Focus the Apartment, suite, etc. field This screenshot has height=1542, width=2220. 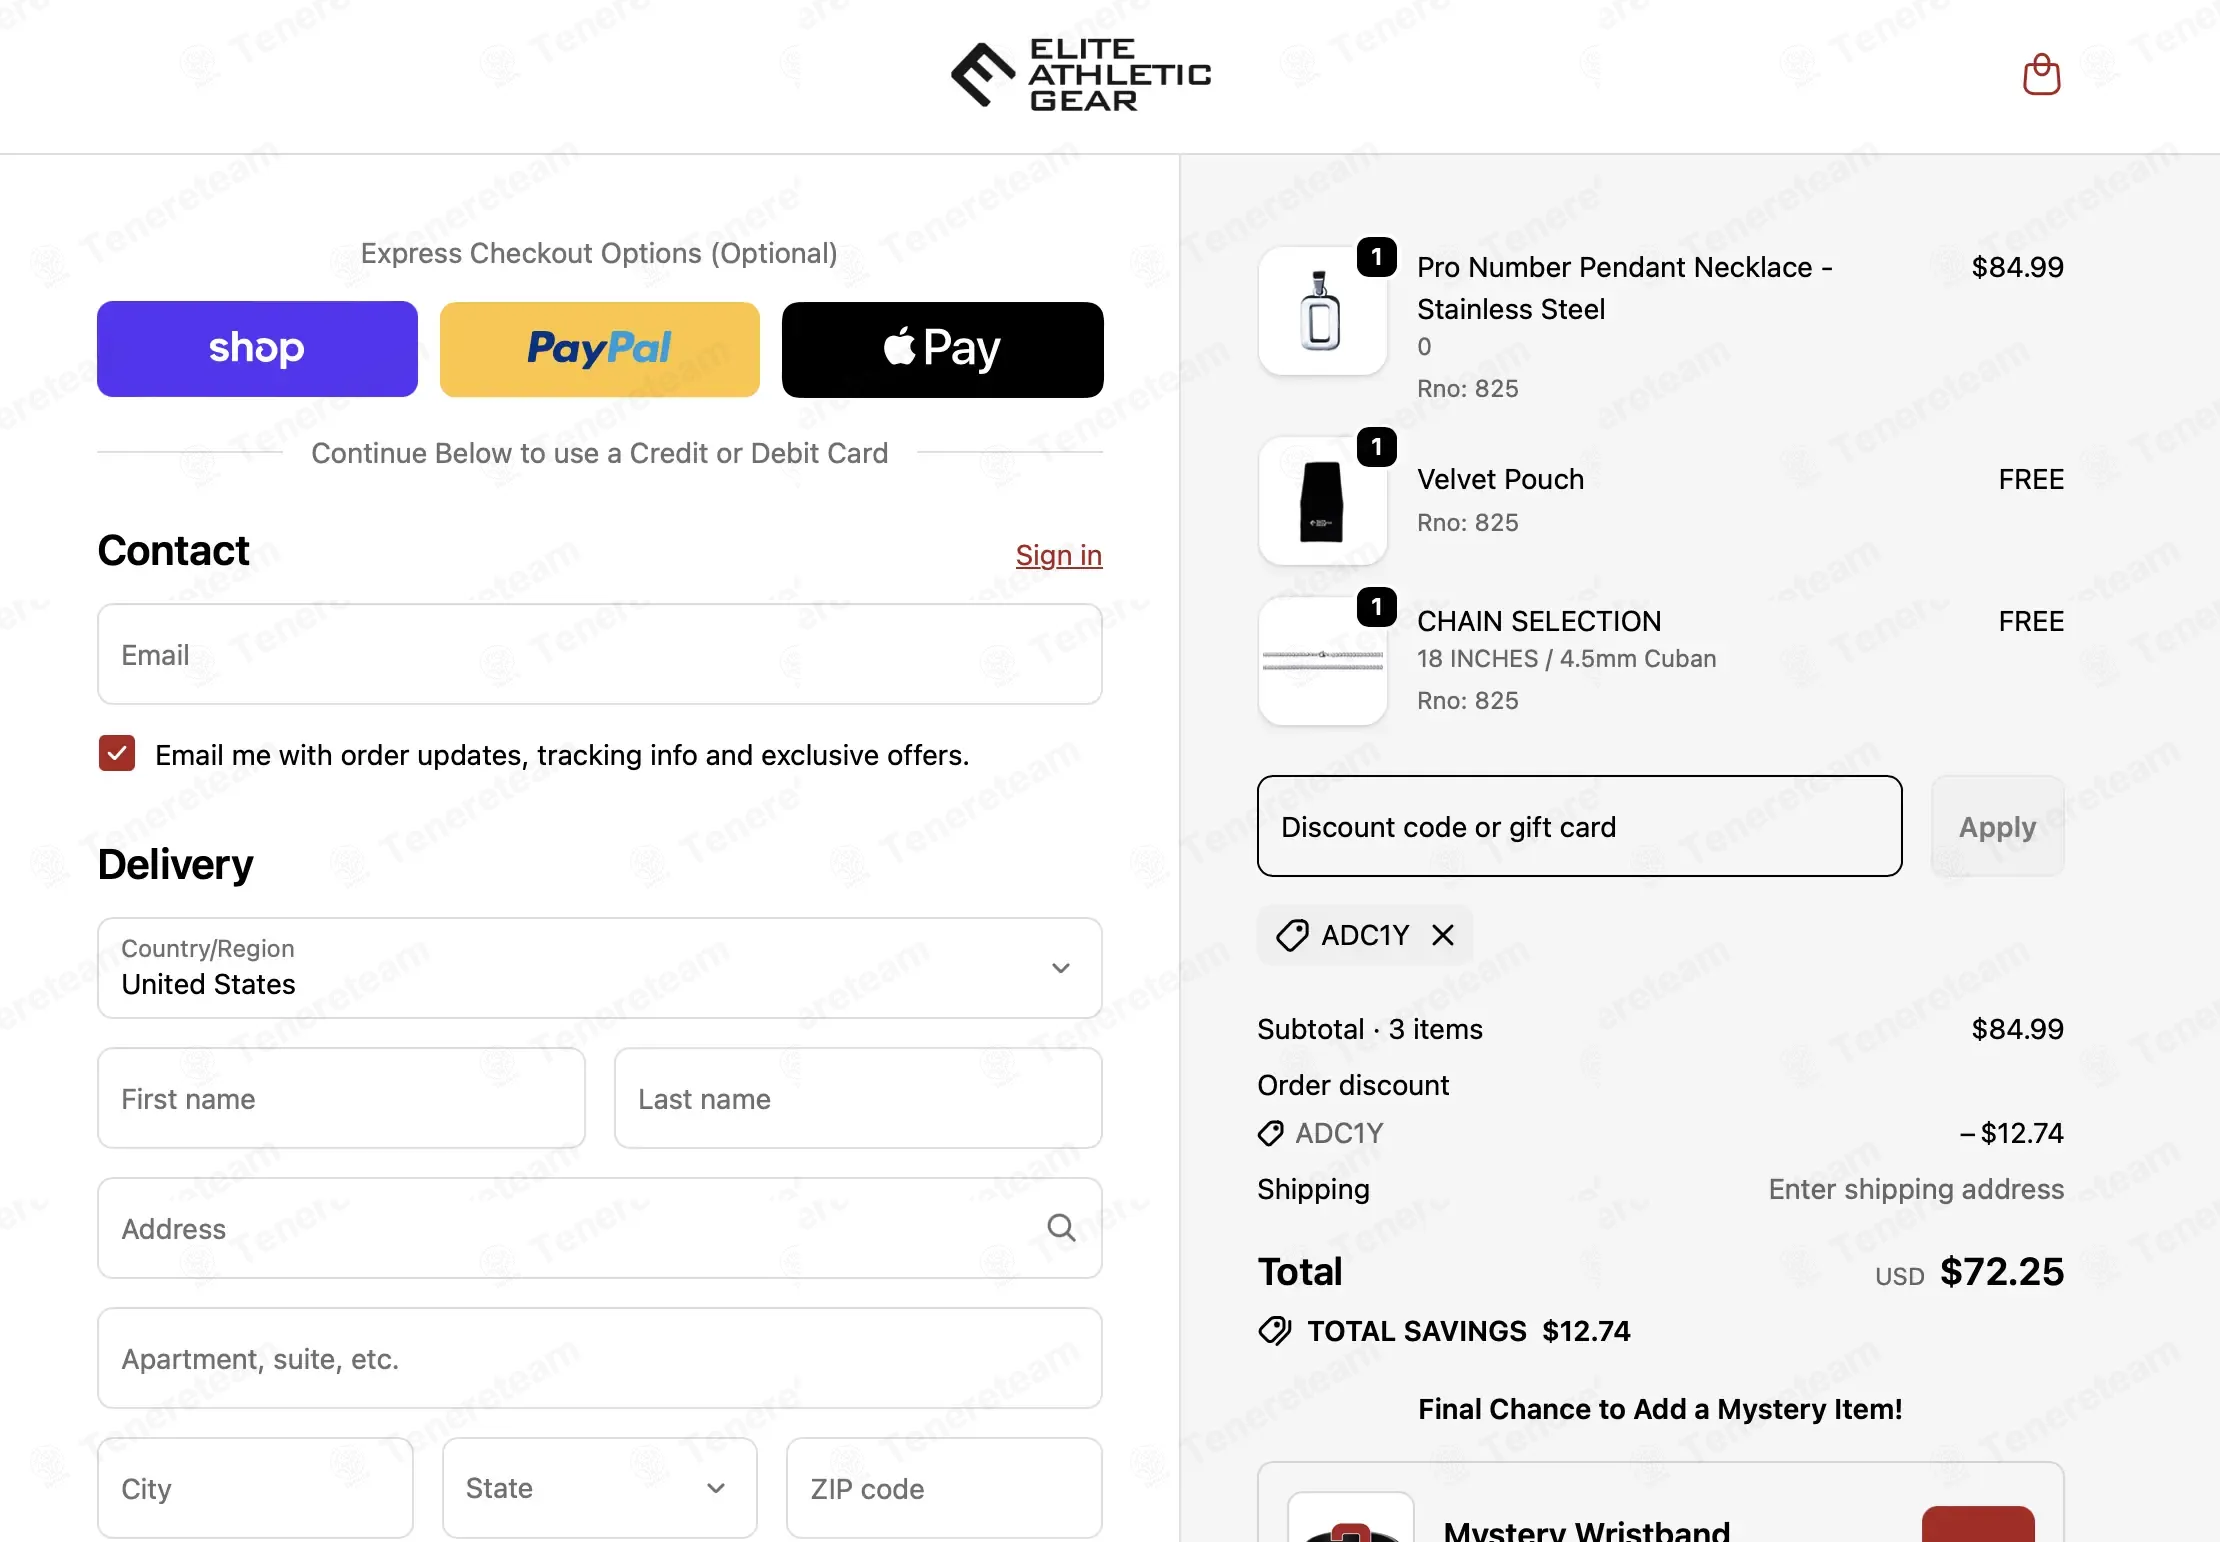[600, 1358]
